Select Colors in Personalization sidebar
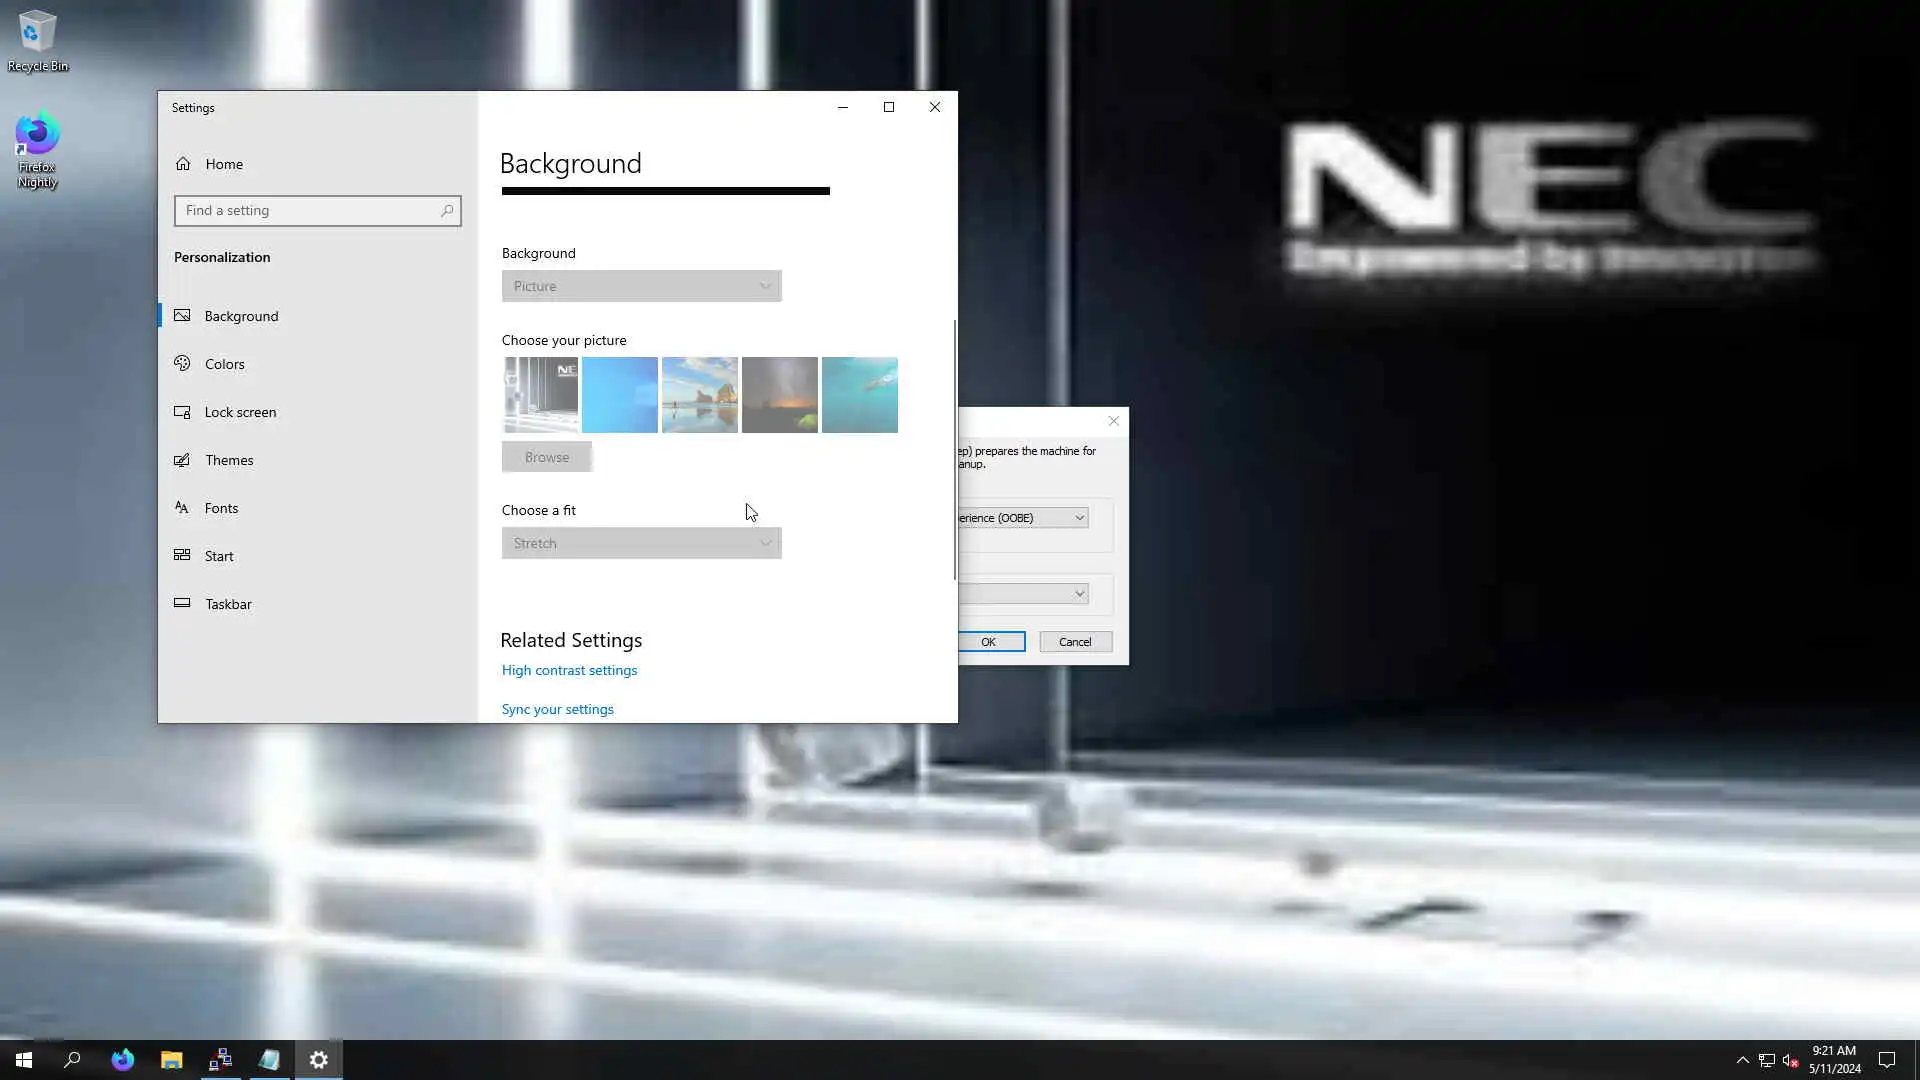This screenshot has width=1920, height=1080. [224, 364]
